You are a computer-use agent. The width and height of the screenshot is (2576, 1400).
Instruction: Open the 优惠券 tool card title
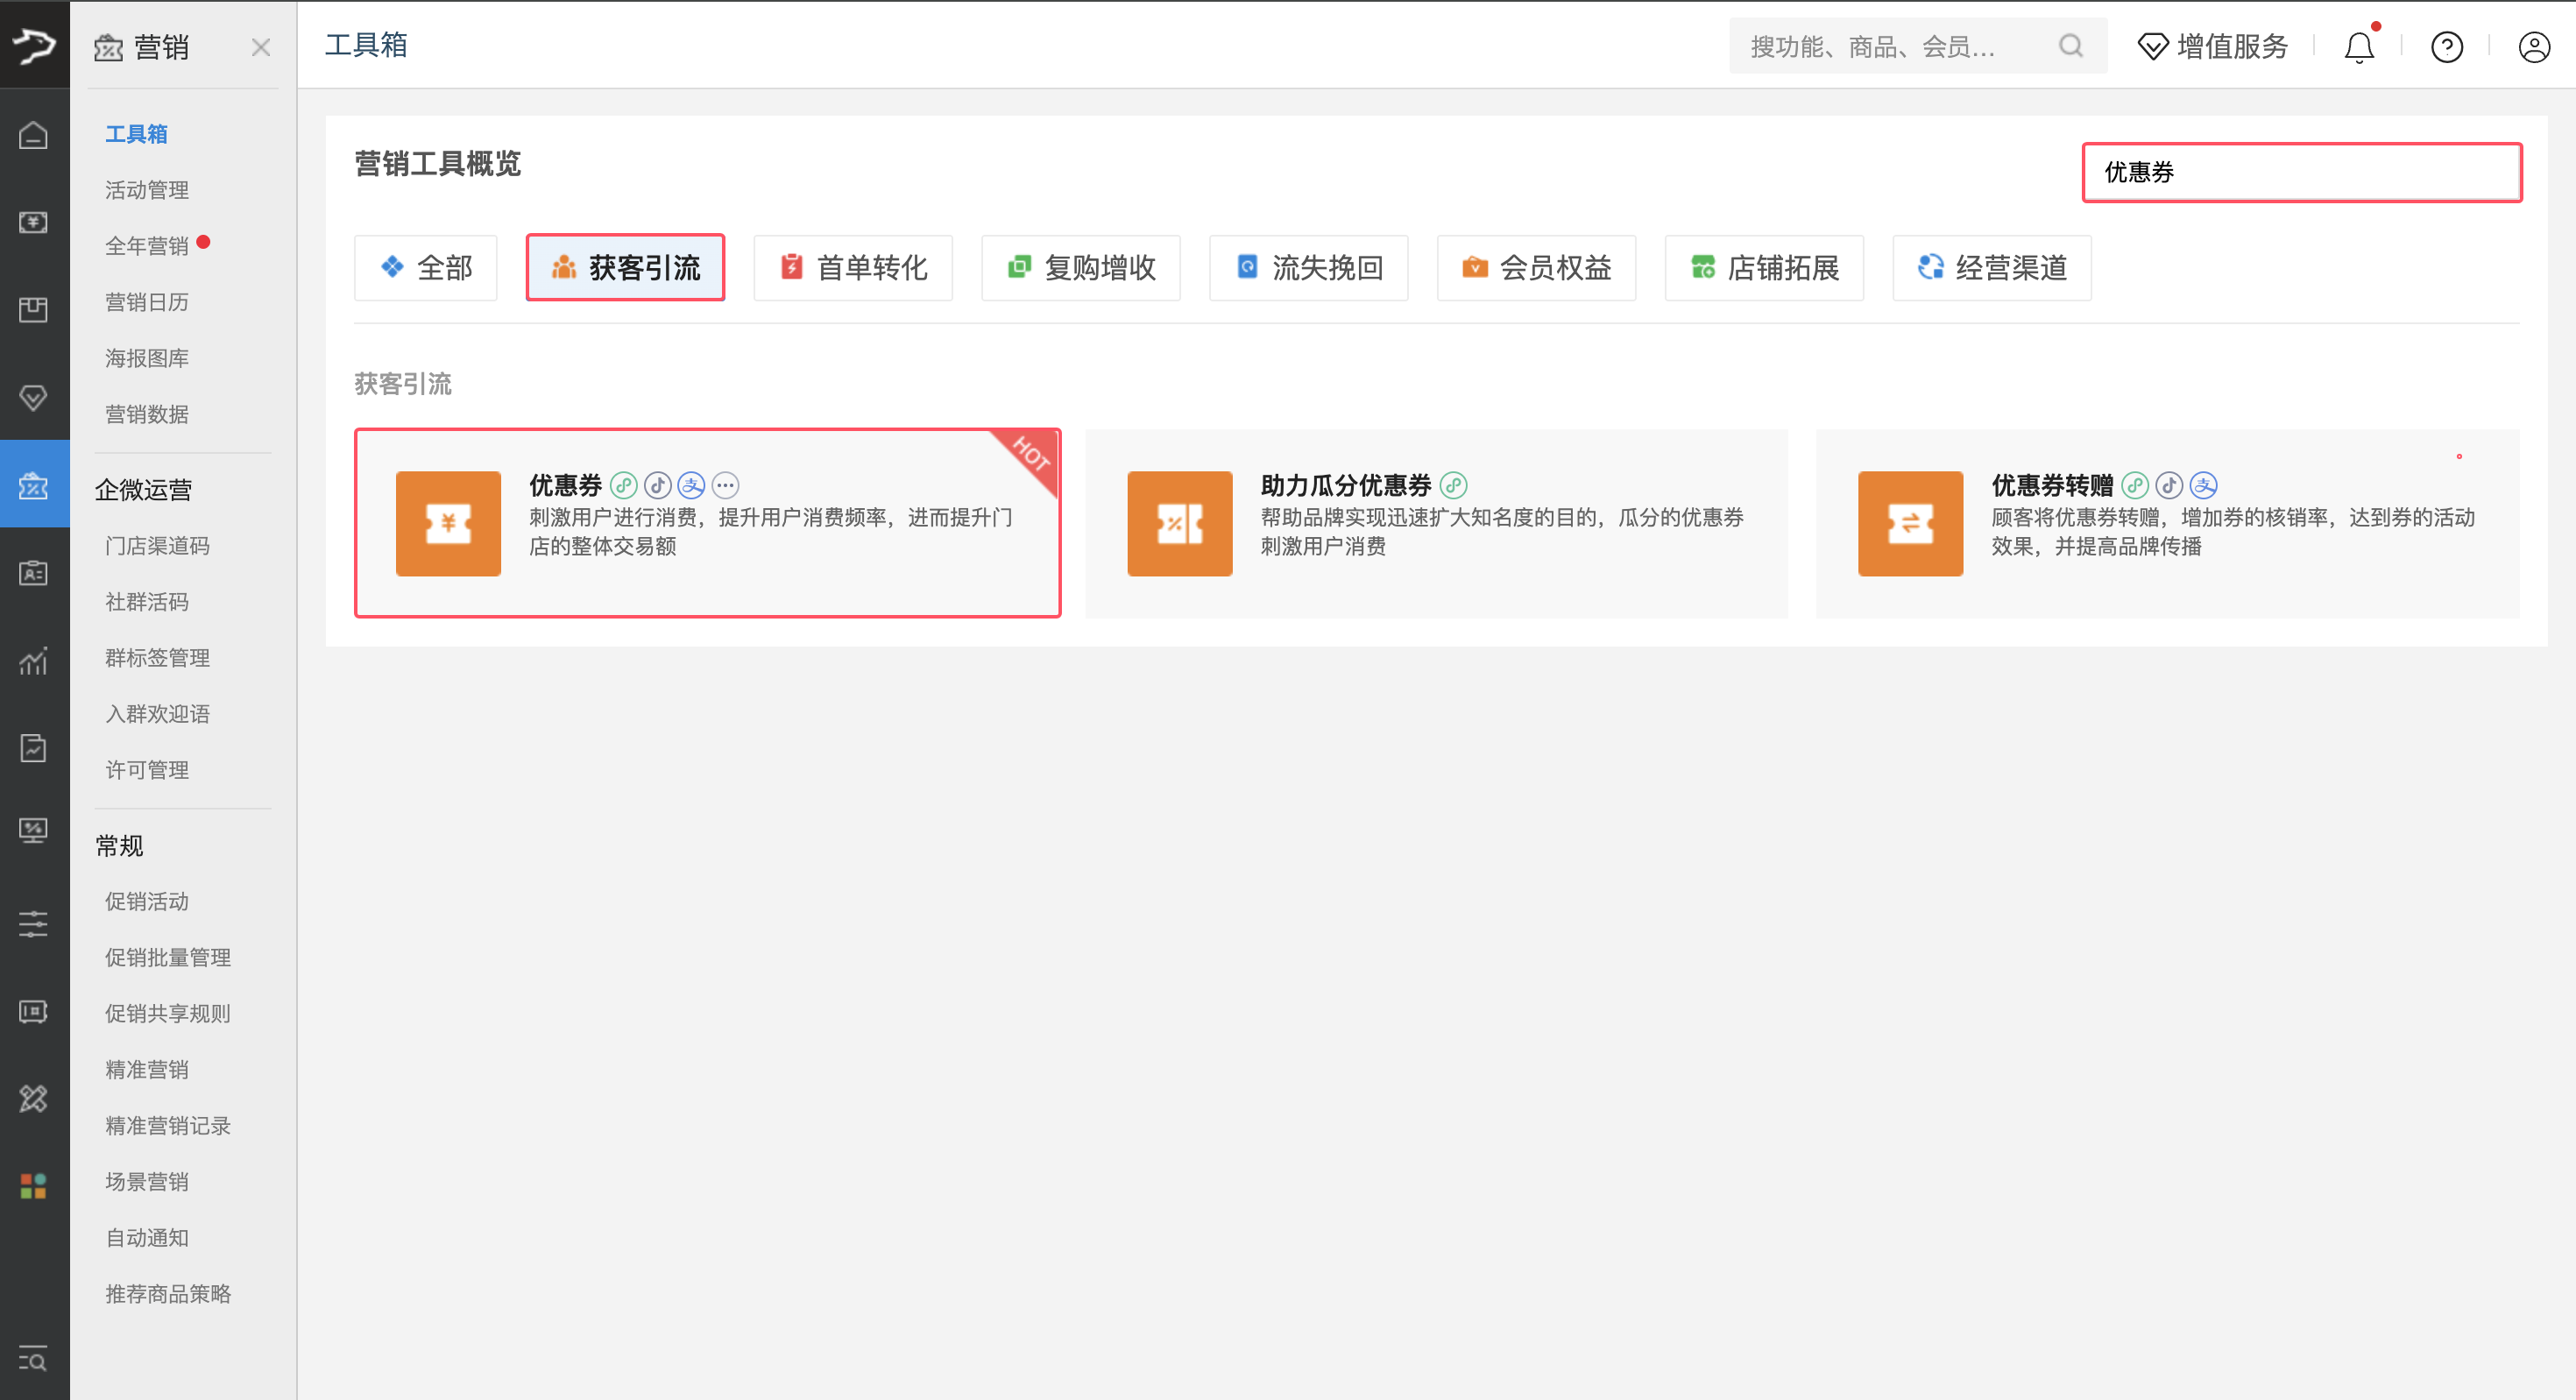[x=565, y=486]
